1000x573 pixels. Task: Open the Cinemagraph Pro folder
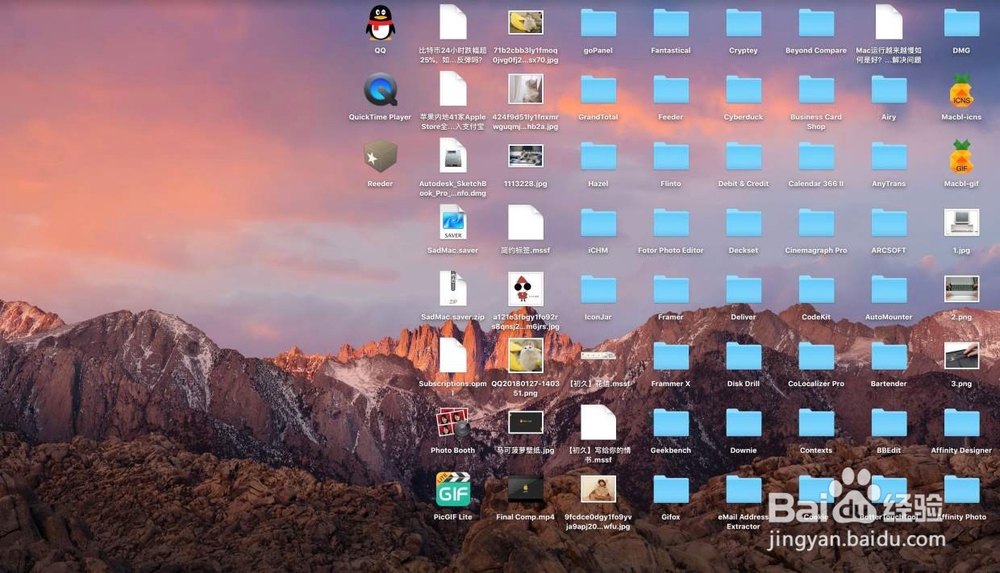[x=816, y=223]
